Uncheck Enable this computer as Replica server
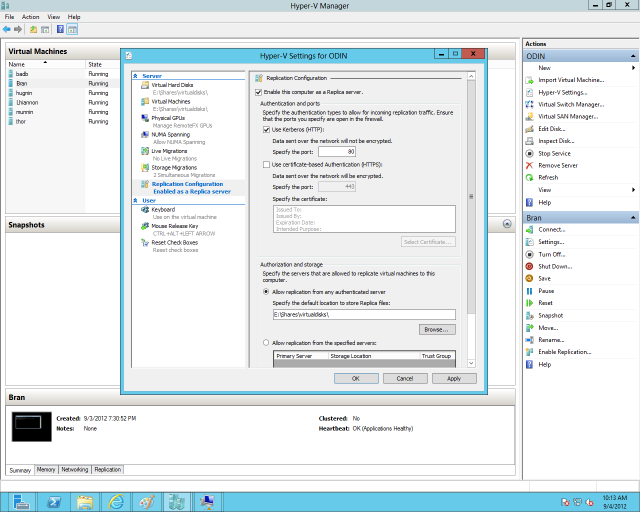Screen dimensions: 640x512 tap(258, 92)
